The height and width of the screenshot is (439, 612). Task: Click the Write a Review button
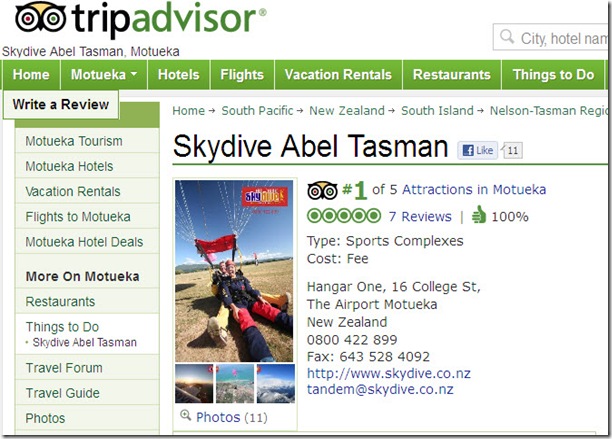tap(60, 105)
